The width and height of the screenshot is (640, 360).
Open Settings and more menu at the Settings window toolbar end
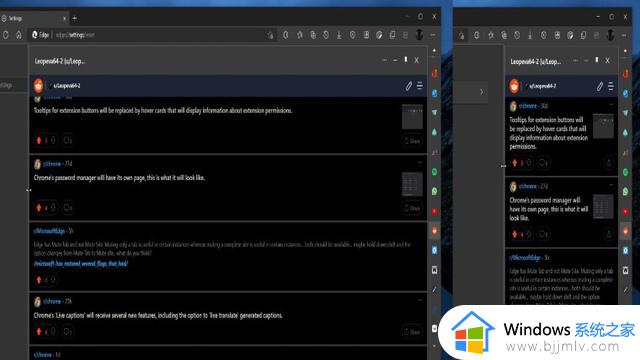tap(433, 35)
